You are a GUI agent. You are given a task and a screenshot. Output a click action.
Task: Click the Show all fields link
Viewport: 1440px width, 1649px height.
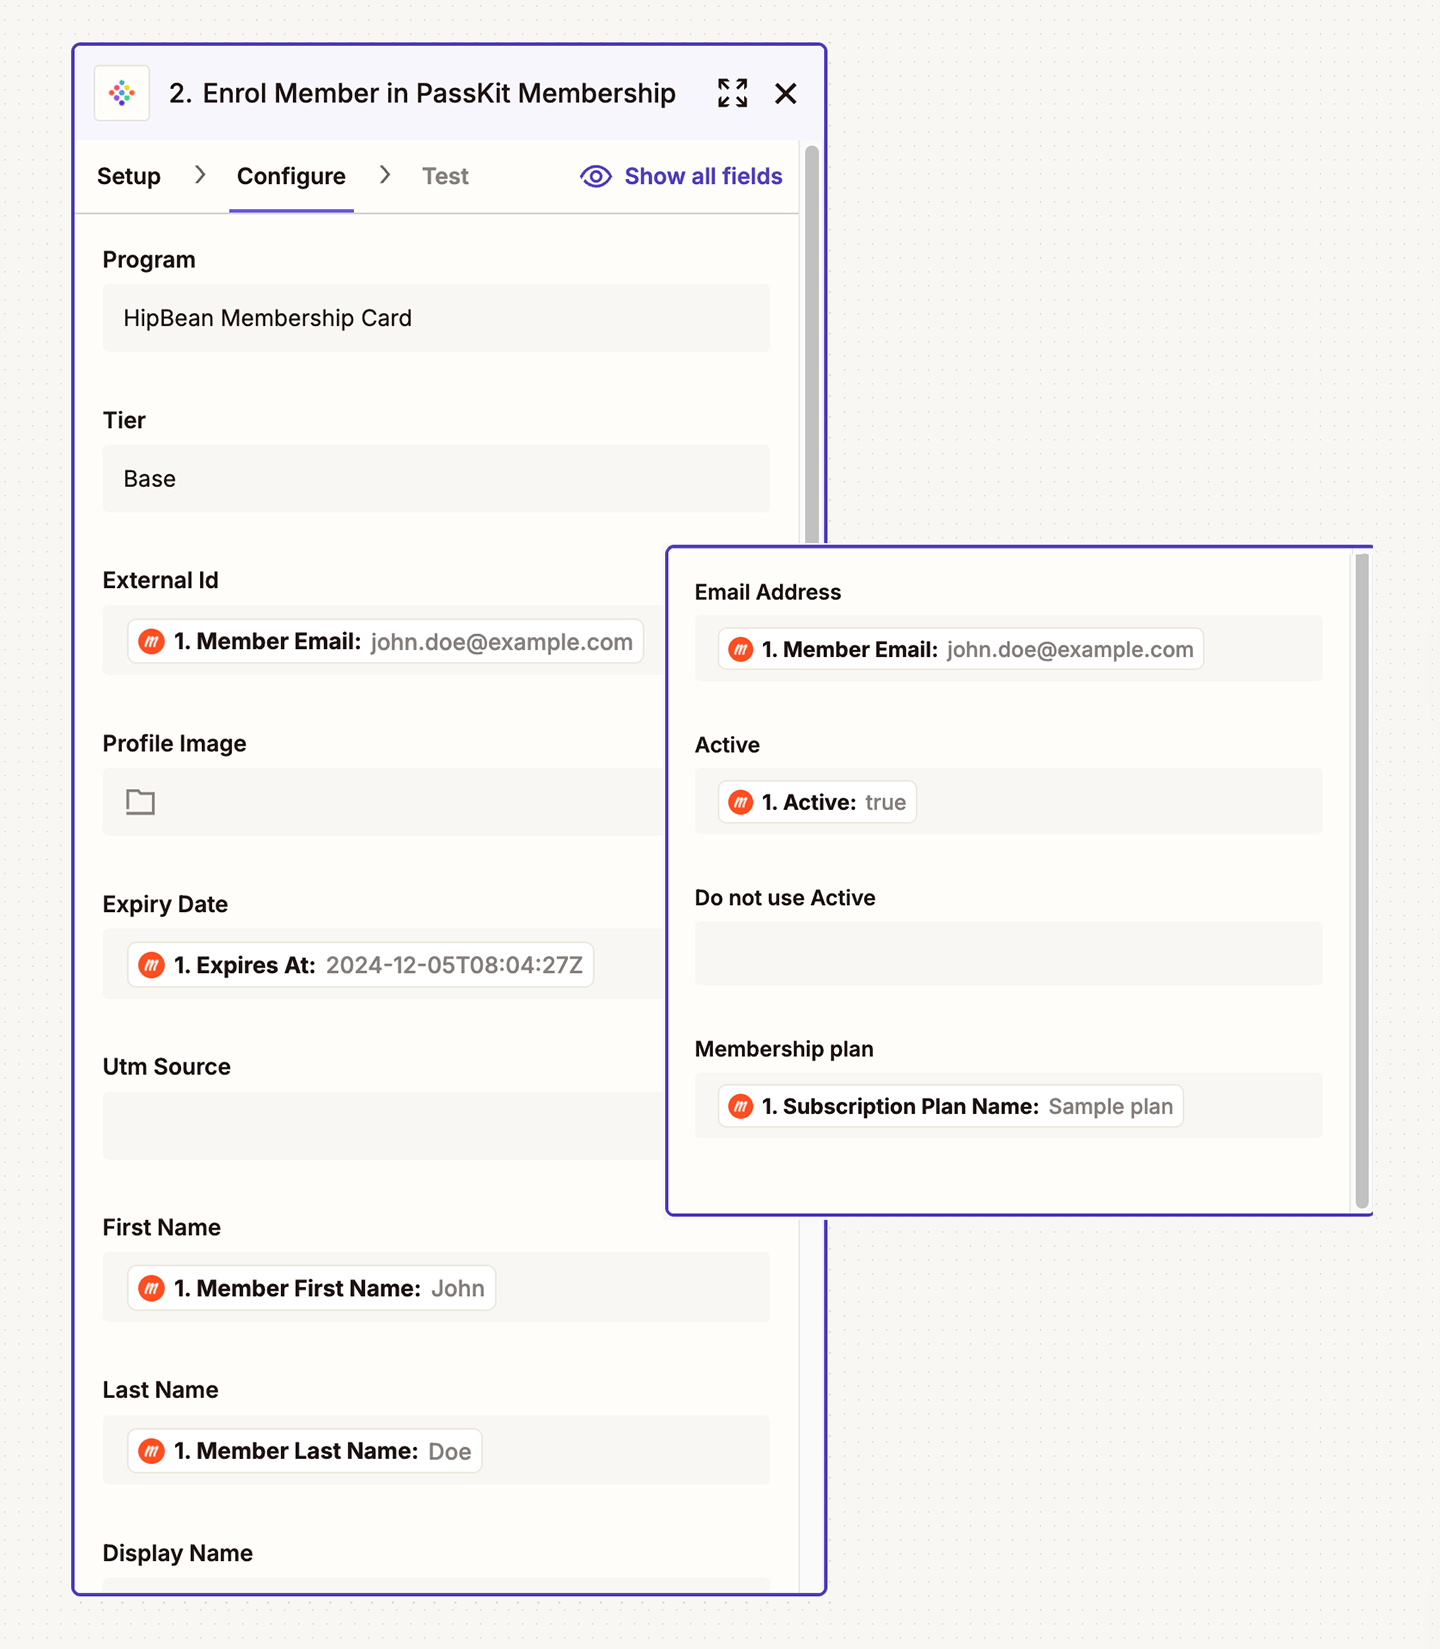[703, 176]
